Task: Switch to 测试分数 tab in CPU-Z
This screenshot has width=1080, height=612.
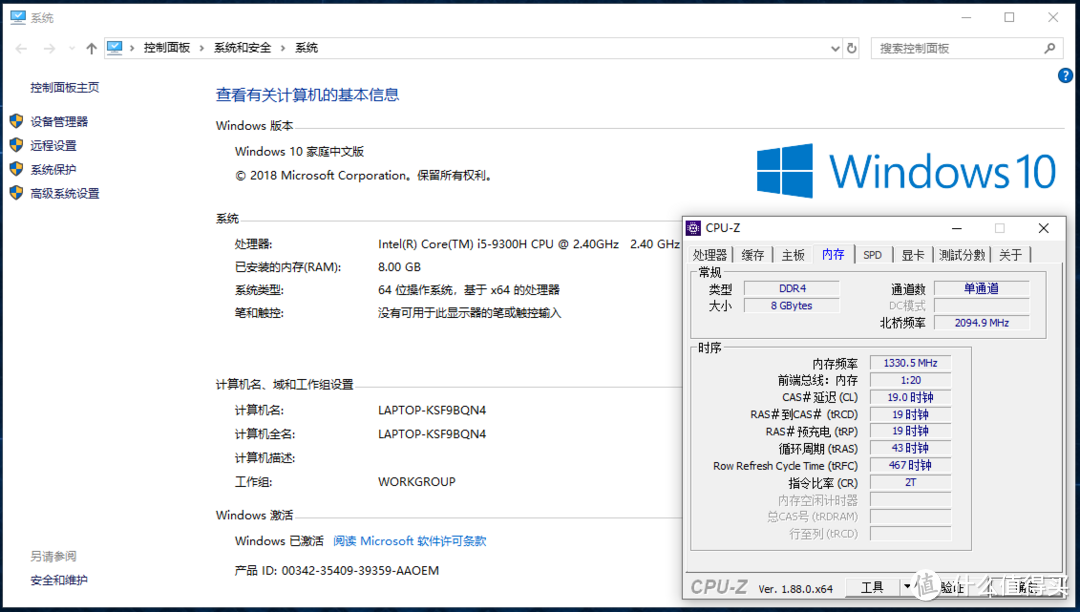Action: (962, 255)
